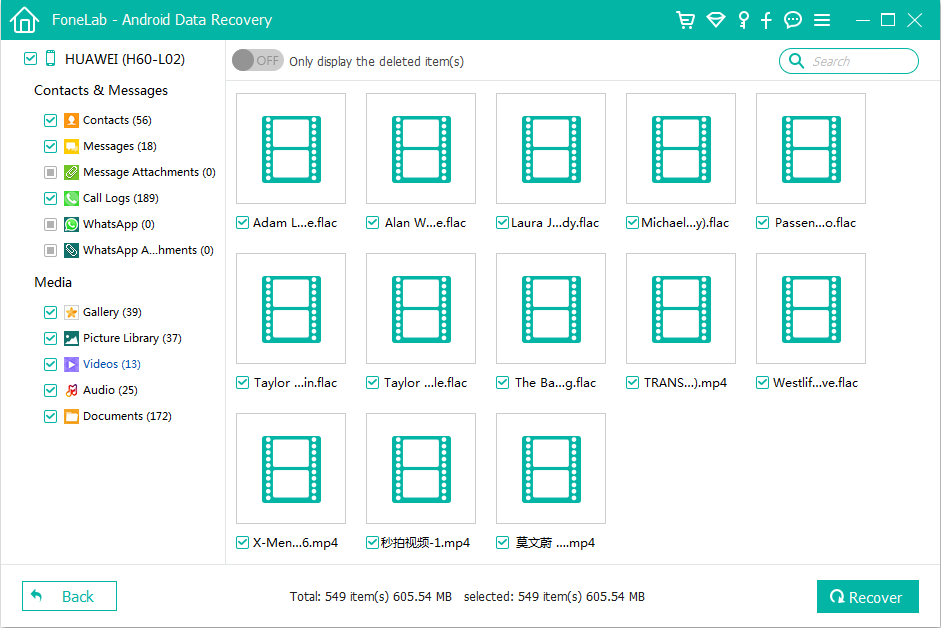Screen dimensions: 941x628
Task: Click the Picture Library icon
Action: click(71, 338)
